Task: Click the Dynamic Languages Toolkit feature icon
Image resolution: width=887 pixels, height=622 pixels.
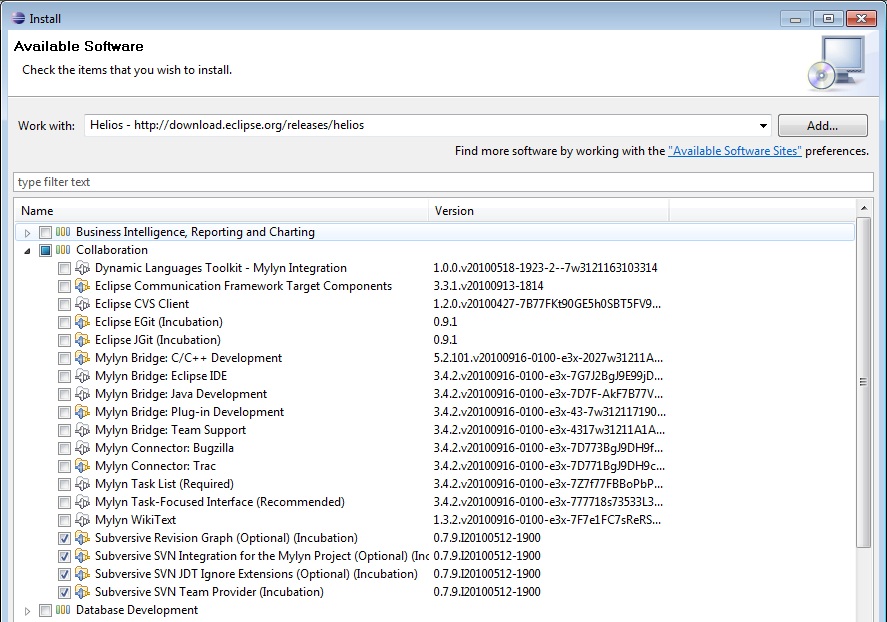Action: pos(82,268)
